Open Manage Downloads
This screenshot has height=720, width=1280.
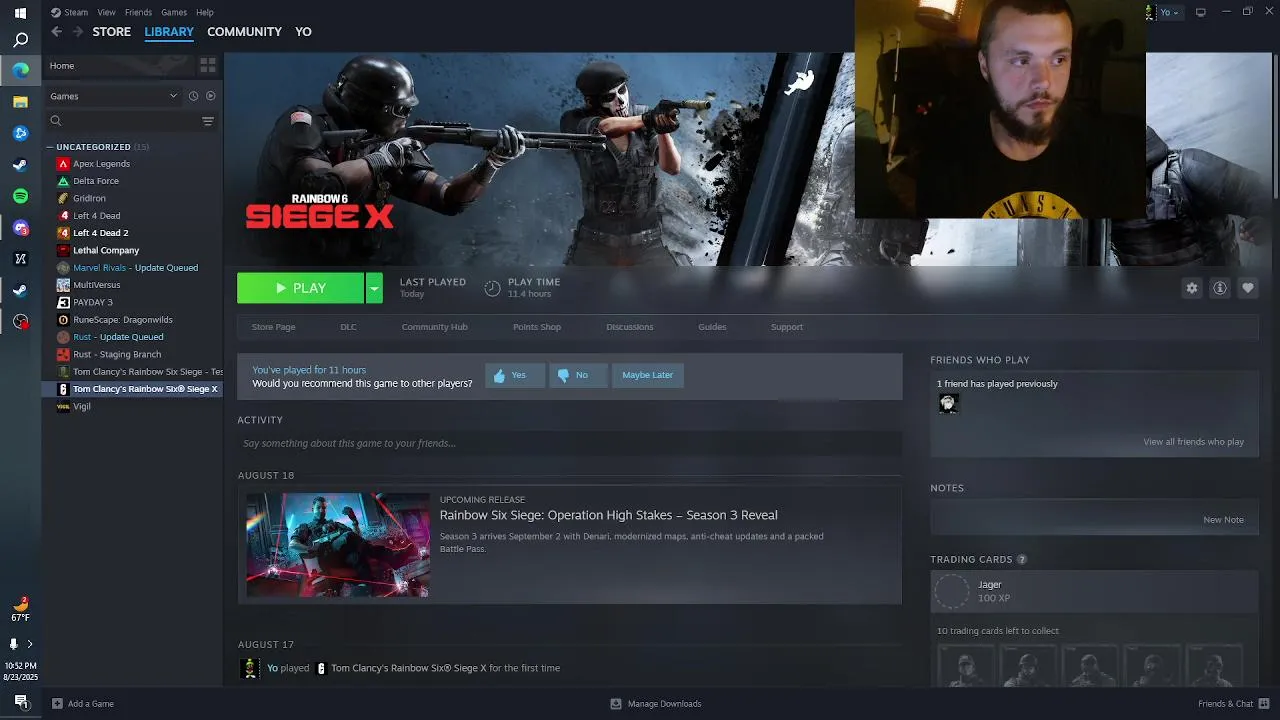[656, 704]
